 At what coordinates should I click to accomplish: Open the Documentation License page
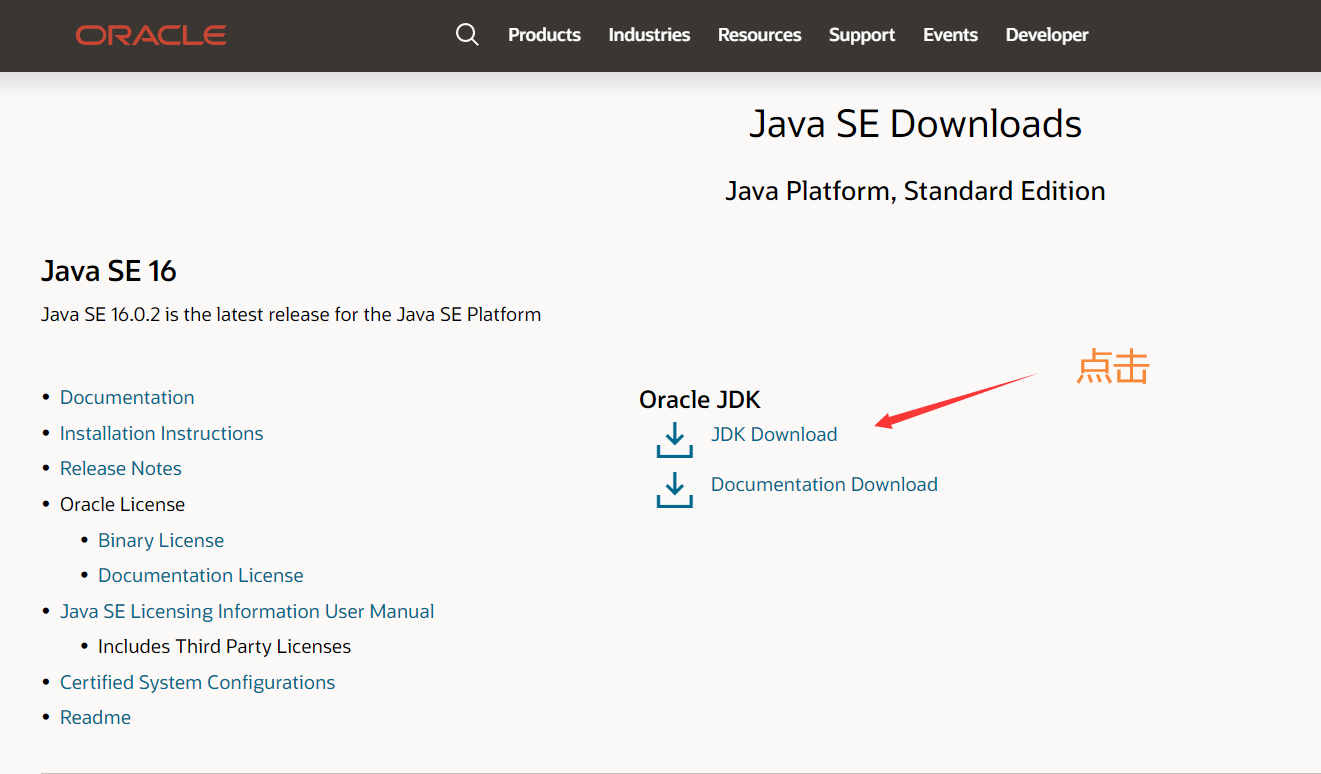[x=200, y=575]
